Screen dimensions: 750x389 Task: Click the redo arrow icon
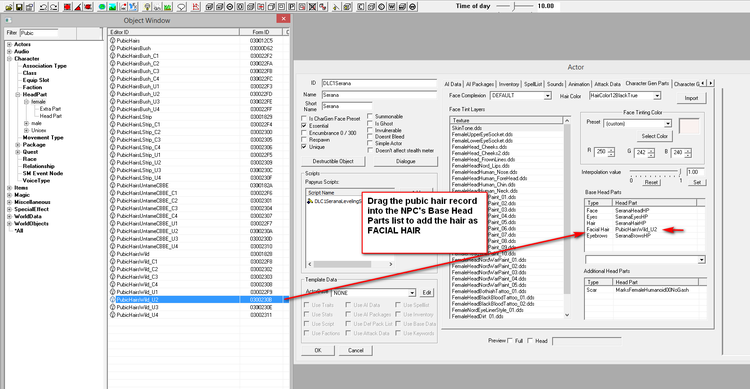54,7
